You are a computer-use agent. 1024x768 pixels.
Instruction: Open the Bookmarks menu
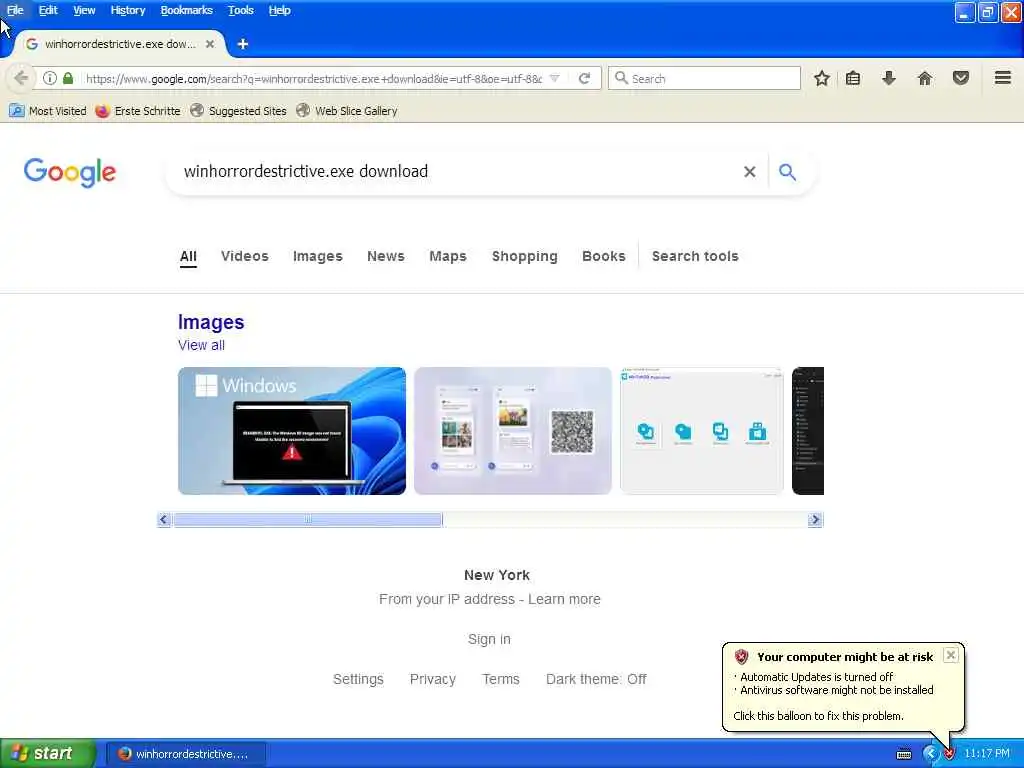click(187, 10)
